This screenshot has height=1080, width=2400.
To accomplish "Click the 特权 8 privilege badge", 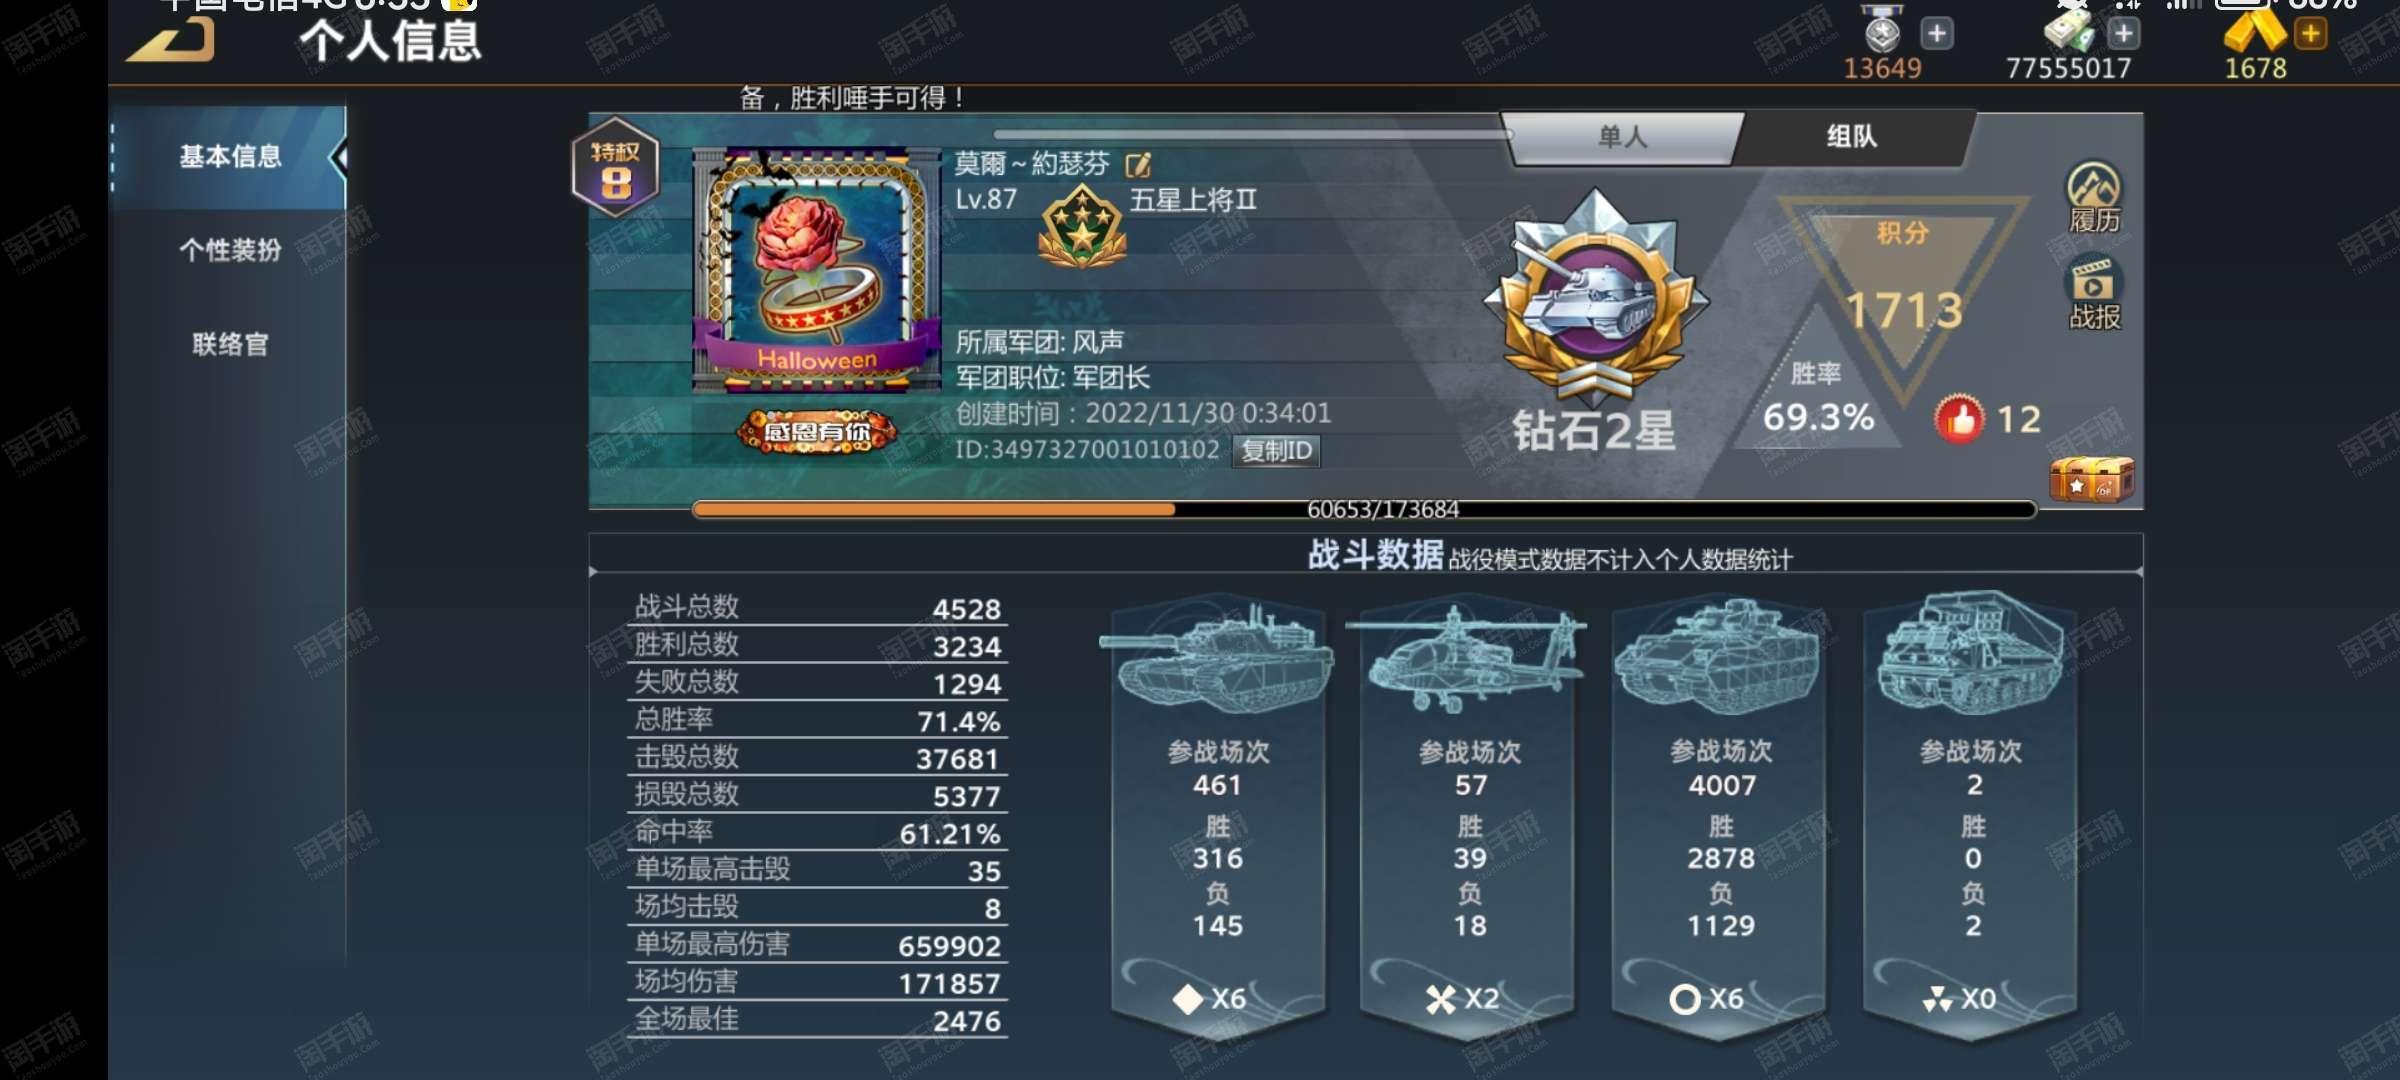I will coord(615,170).
